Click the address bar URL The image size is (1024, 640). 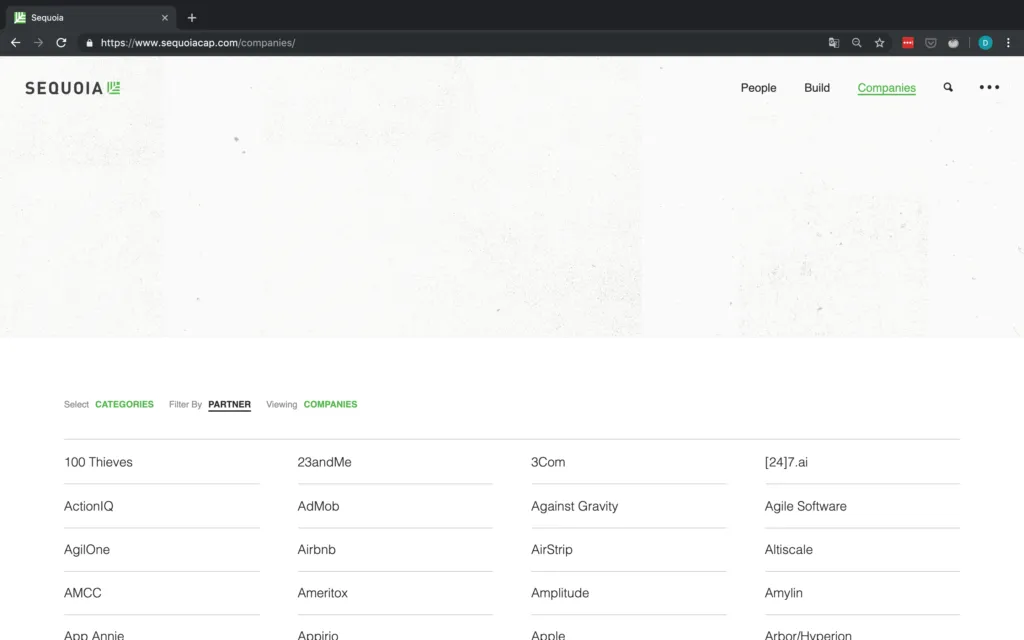(x=198, y=42)
